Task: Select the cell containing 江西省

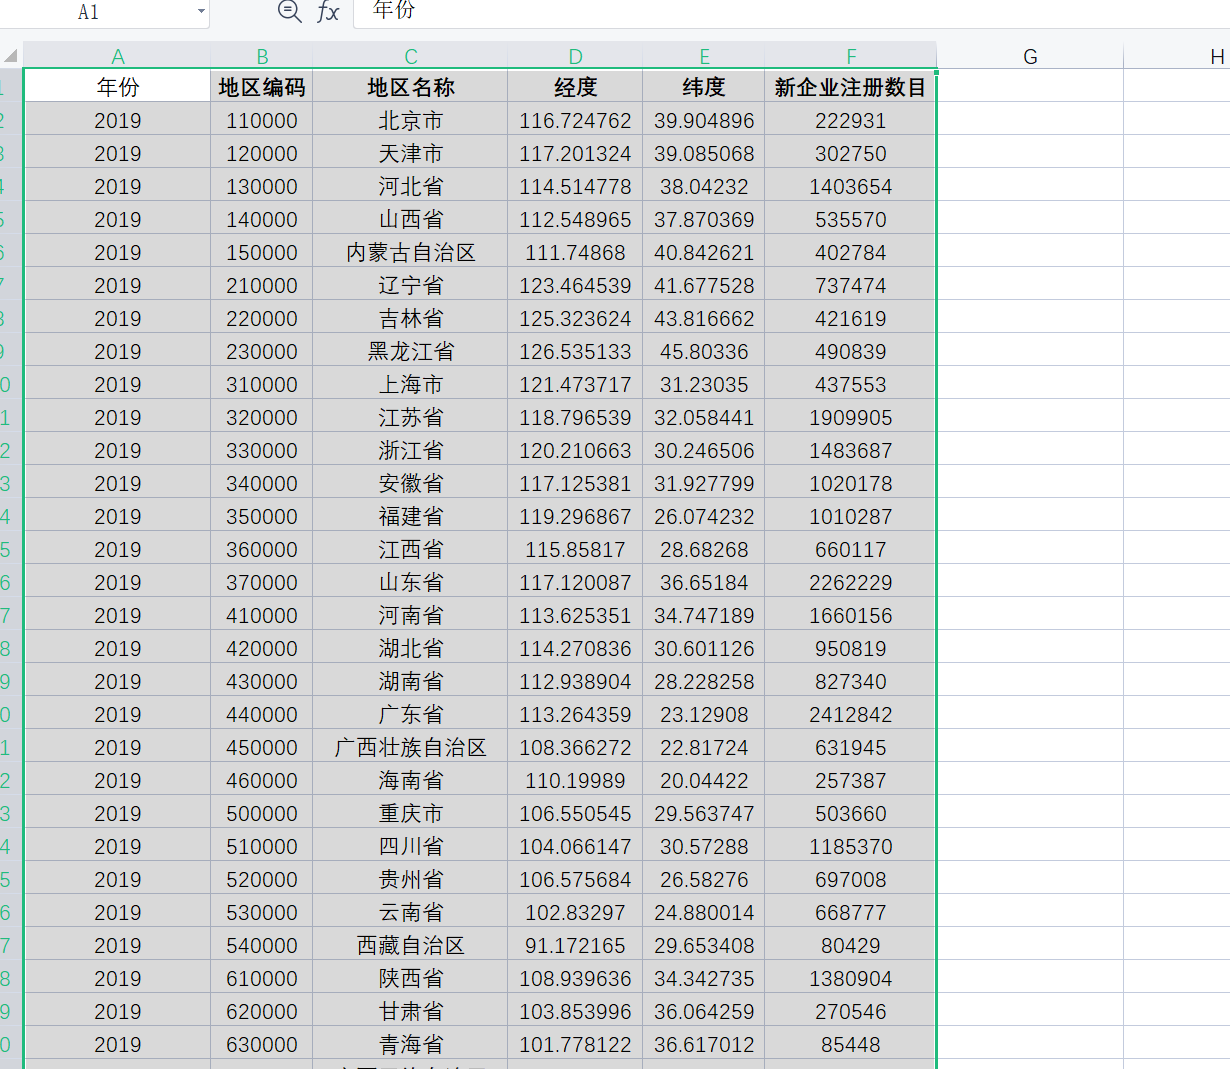Action: 411,549
